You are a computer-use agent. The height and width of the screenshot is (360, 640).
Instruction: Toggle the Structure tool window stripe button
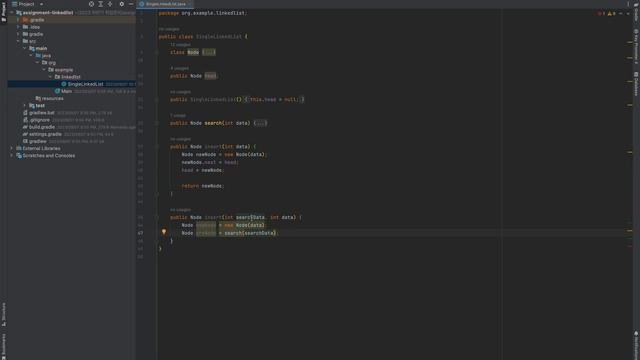pos(4,314)
